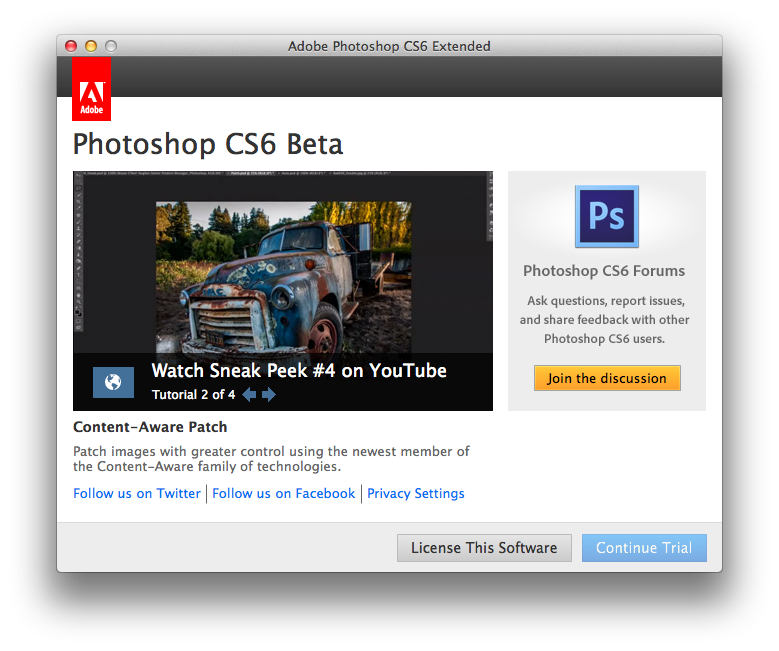779x651 pixels.
Task: Open Watch Sneak Peek #4 on YouTube
Action: pos(299,371)
